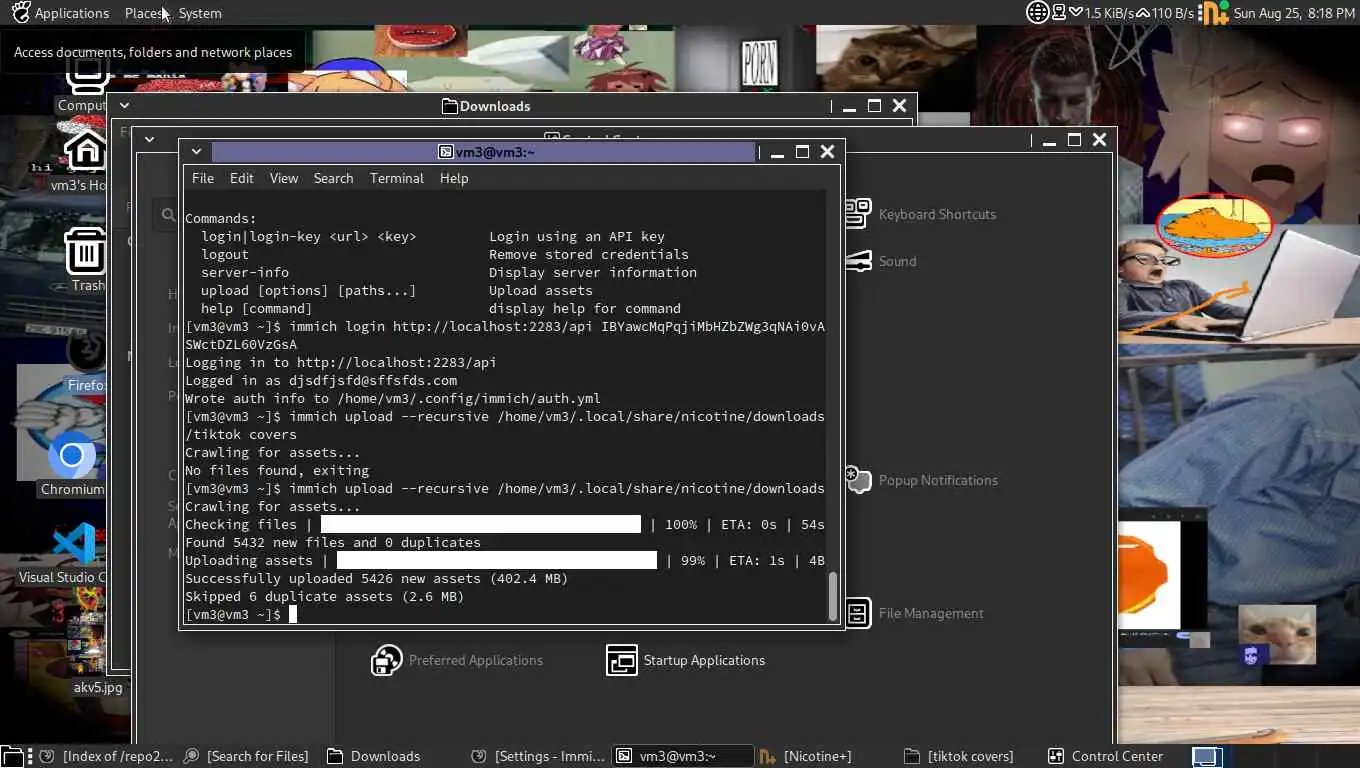1360x768 pixels.
Task: Open the terminal's Search menu
Action: click(333, 178)
